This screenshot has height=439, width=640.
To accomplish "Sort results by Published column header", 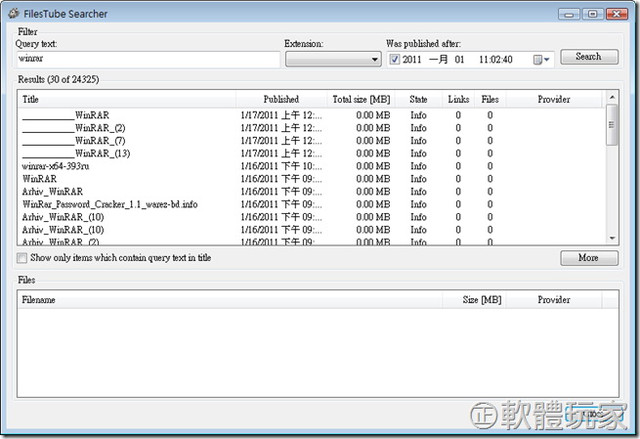I will [x=281, y=100].
